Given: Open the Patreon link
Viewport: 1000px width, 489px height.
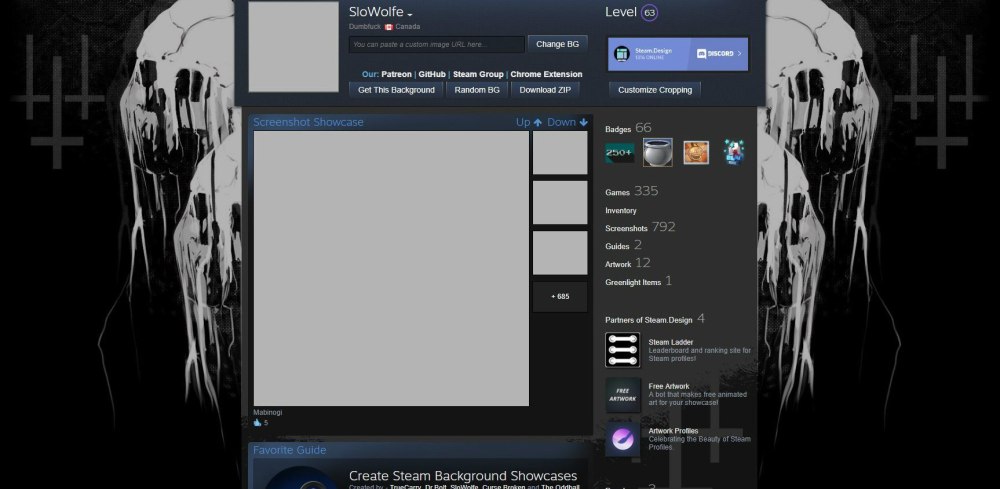Looking at the screenshot, I should [x=397, y=74].
